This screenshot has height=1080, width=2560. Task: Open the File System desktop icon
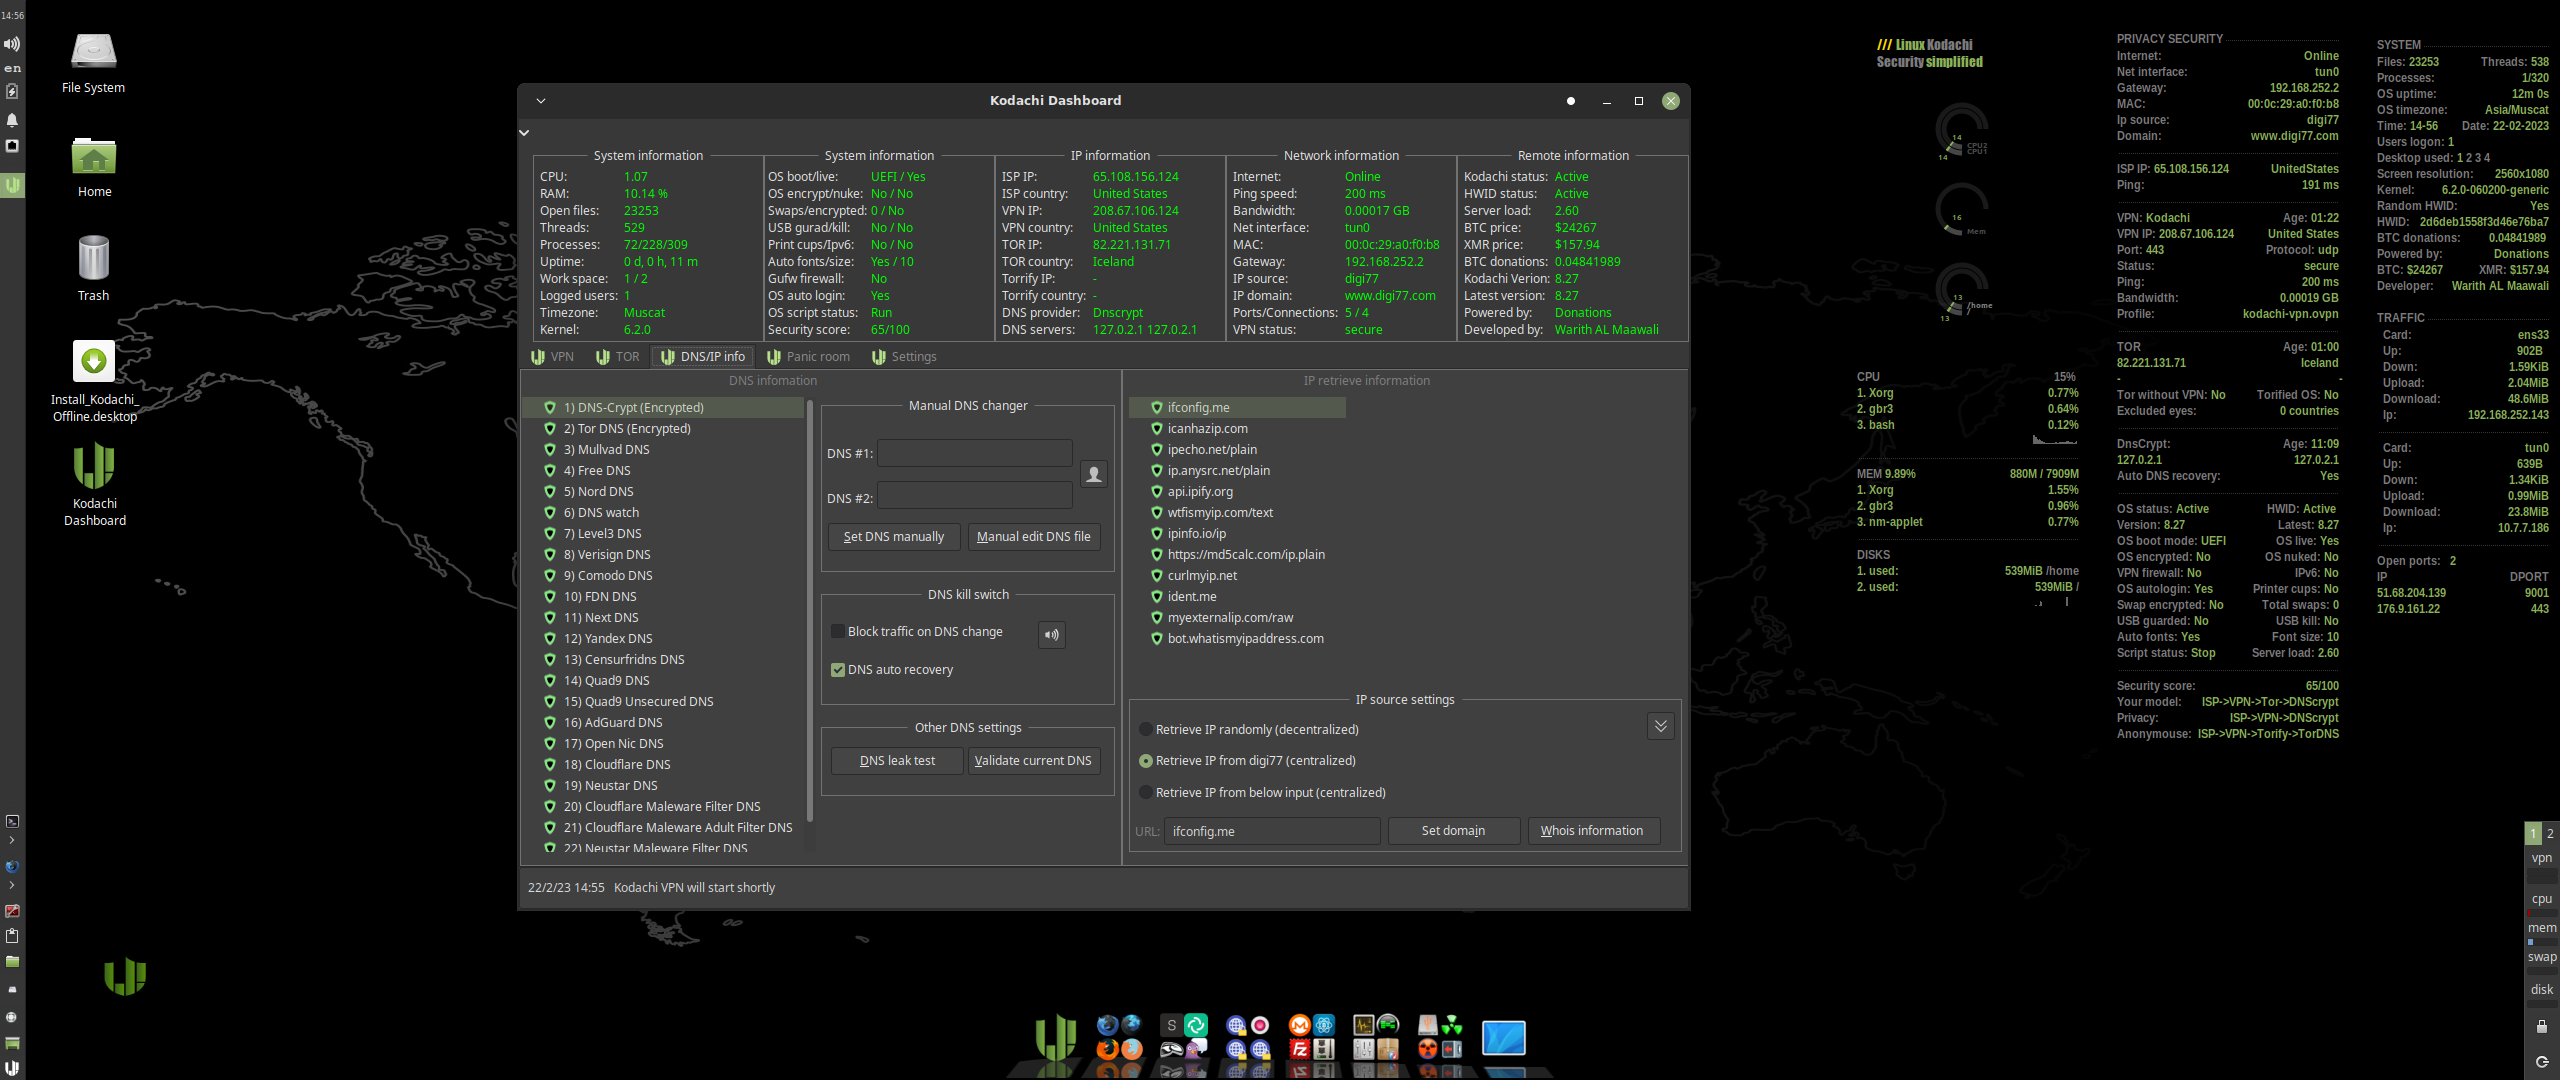tap(94, 62)
